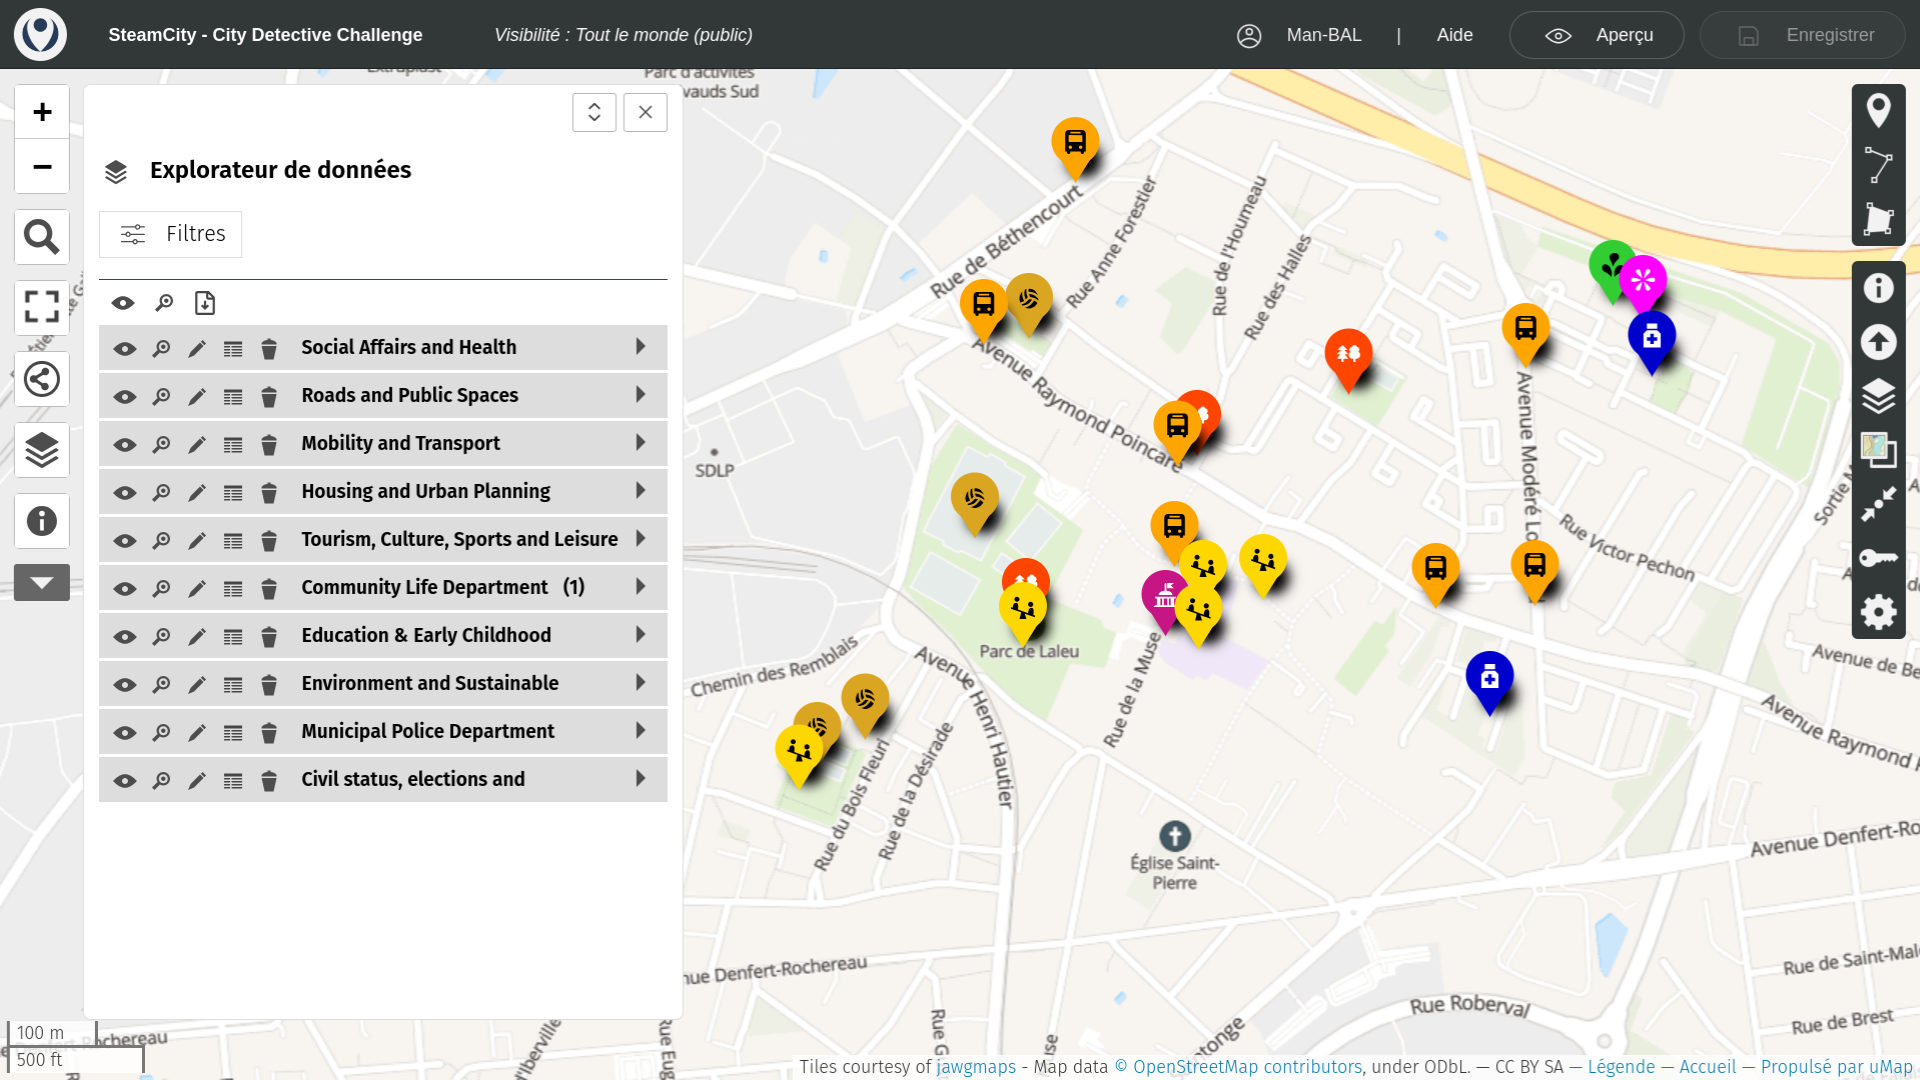The height and width of the screenshot is (1080, 1920).
Task: Toggle visibility of Municipal Police Department layer
Action: pyautogui.click(x=125, y=732)
